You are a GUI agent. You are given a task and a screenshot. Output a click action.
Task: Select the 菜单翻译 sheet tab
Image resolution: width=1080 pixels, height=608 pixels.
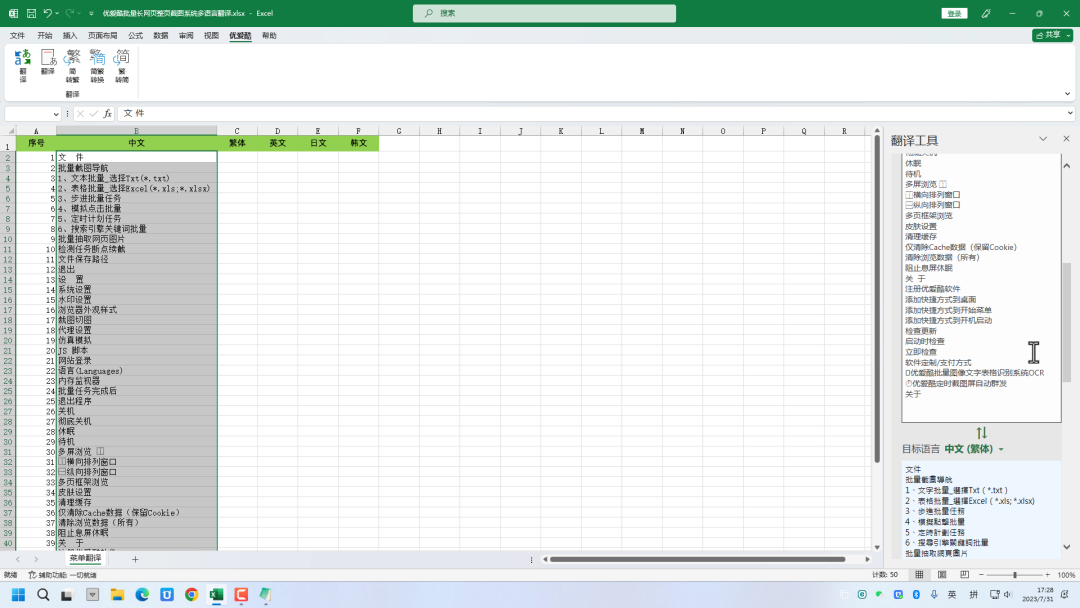85,558
